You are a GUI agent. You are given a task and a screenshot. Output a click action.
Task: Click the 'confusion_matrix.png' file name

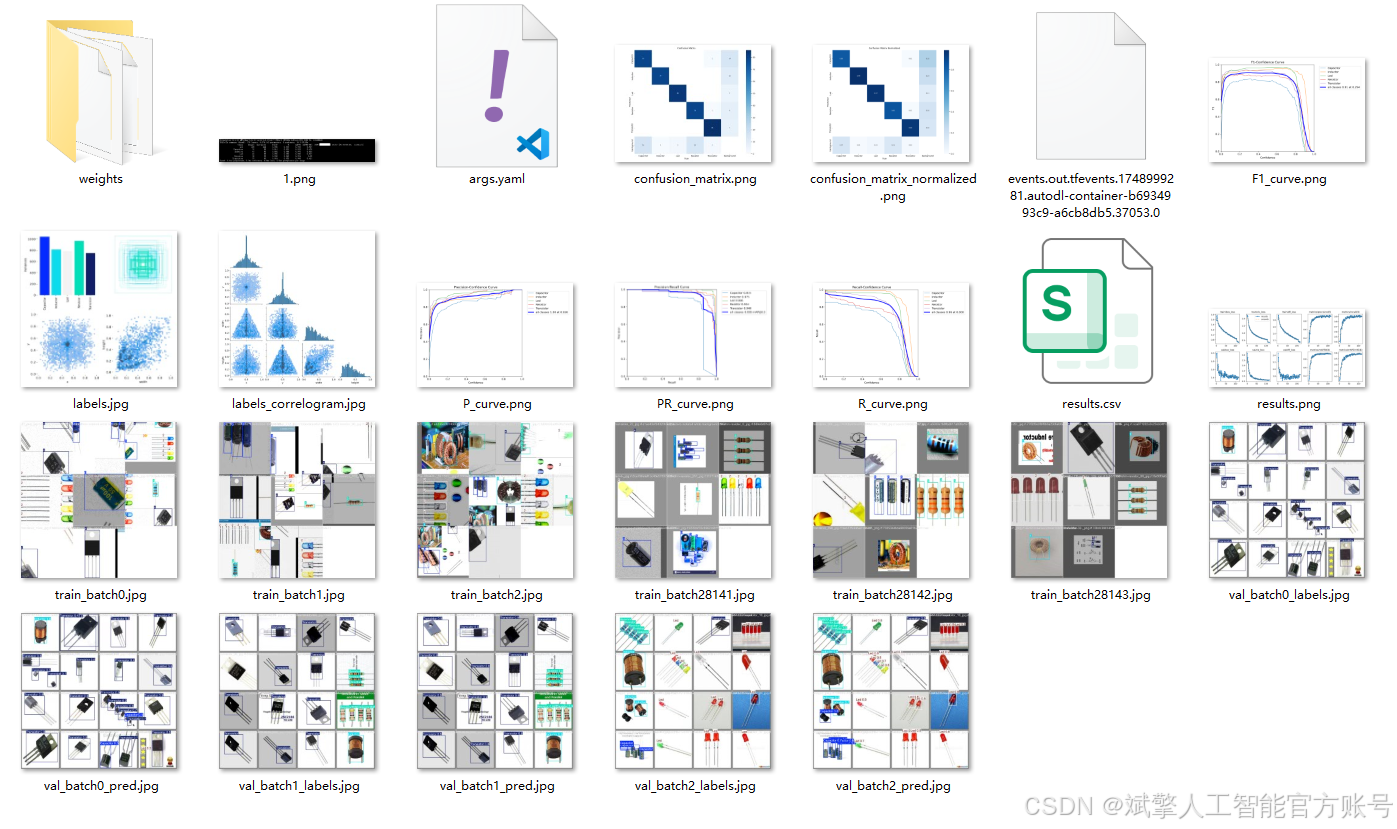[x=695, y=180]
